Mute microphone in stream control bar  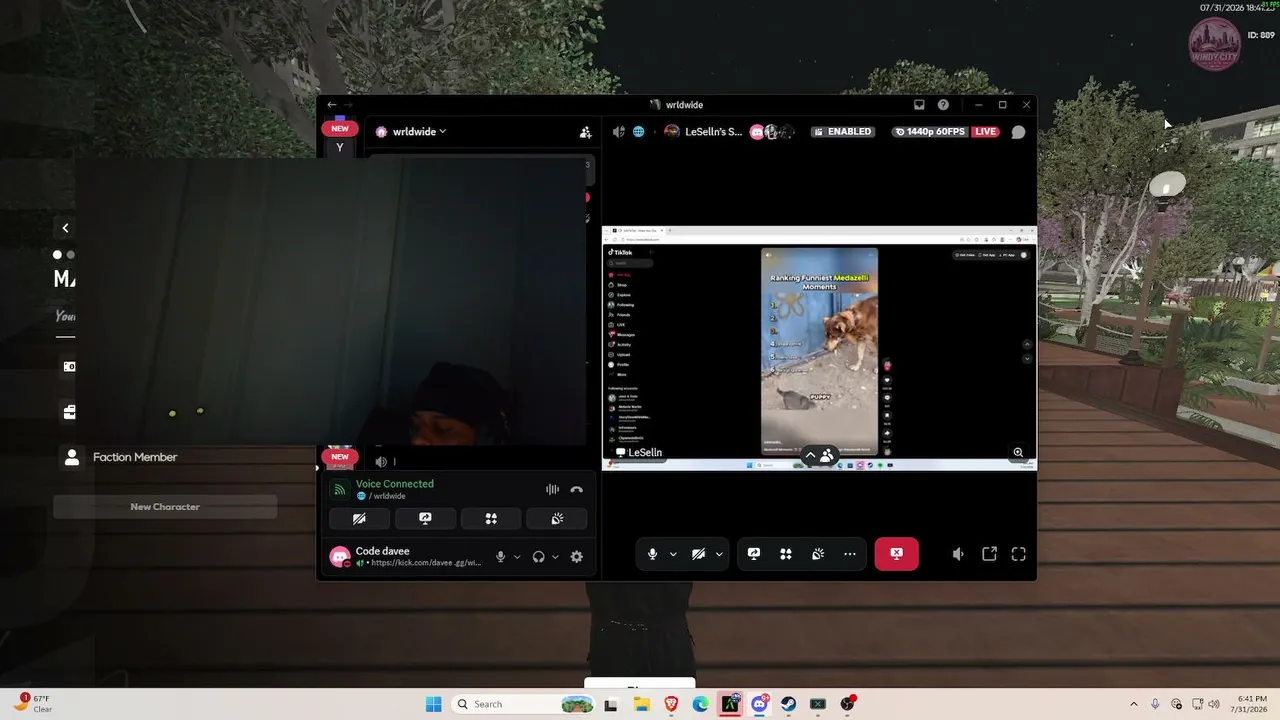(x=652, y=554)
